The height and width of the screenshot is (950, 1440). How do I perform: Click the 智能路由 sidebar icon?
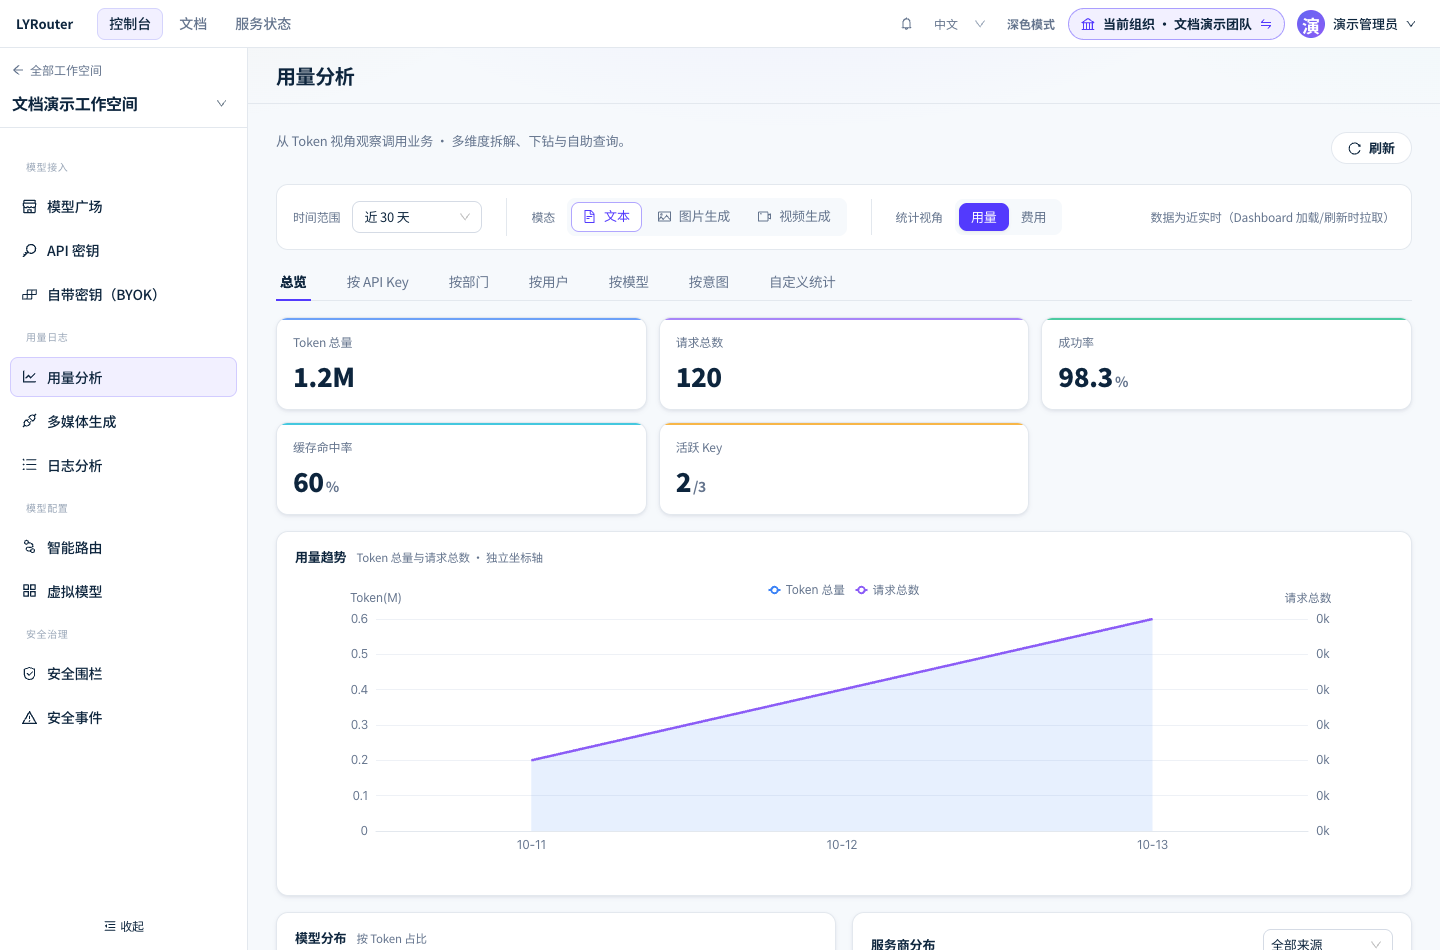coord(29,548)
